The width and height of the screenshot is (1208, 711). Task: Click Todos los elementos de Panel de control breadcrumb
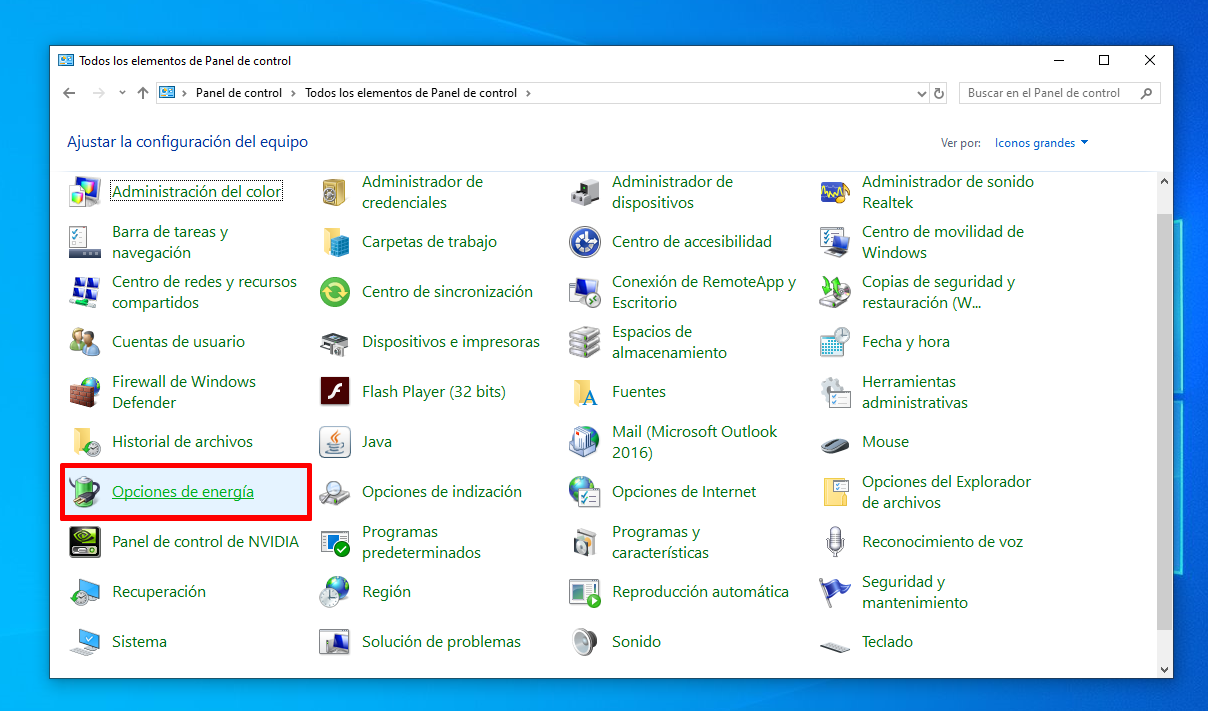coord(411,93)
